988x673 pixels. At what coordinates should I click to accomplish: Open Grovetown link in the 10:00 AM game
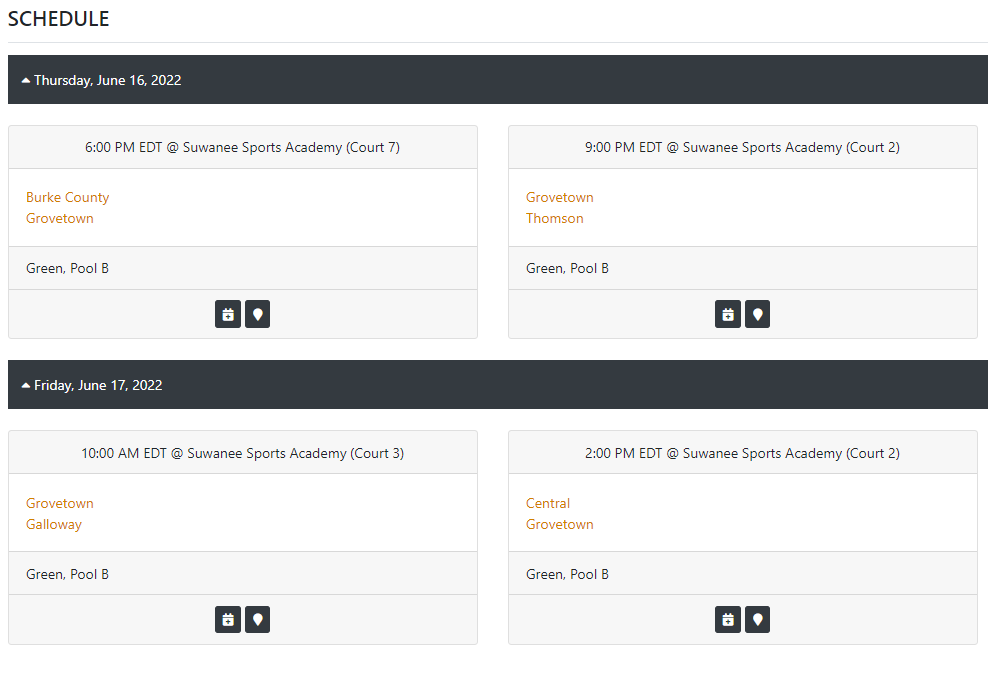pos(60,503)
